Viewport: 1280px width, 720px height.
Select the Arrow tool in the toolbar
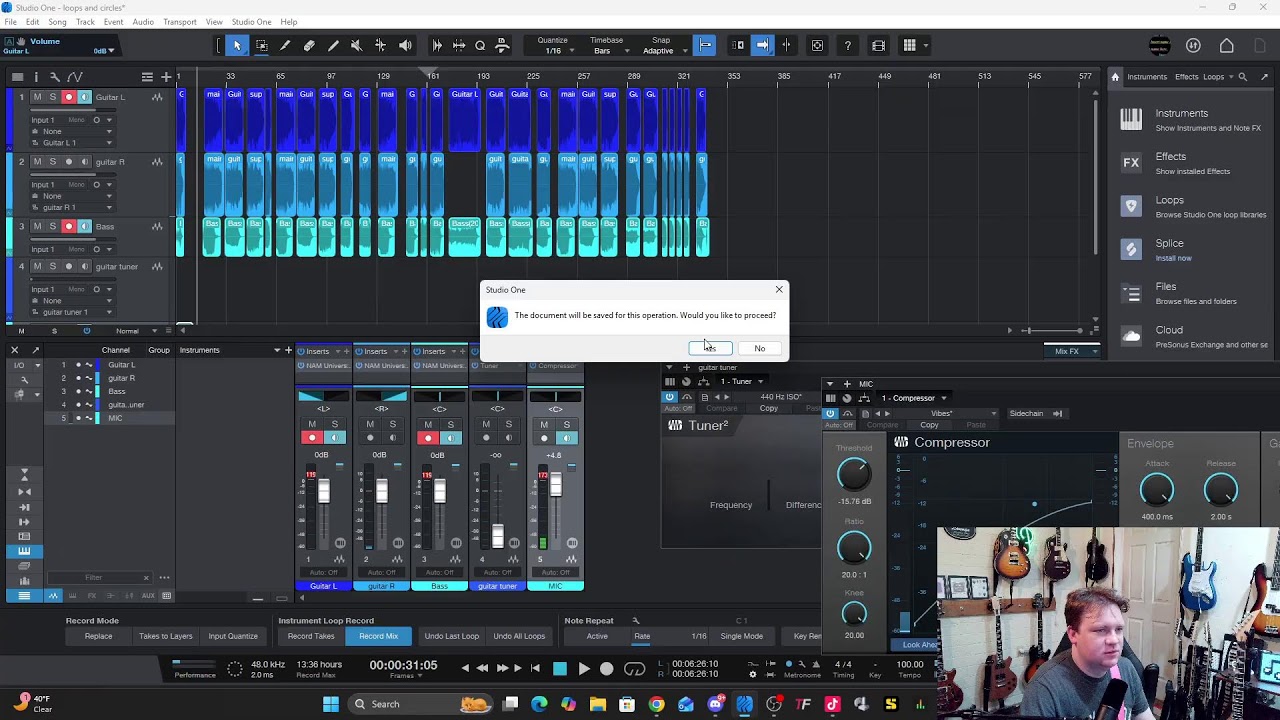coord(237,45)
